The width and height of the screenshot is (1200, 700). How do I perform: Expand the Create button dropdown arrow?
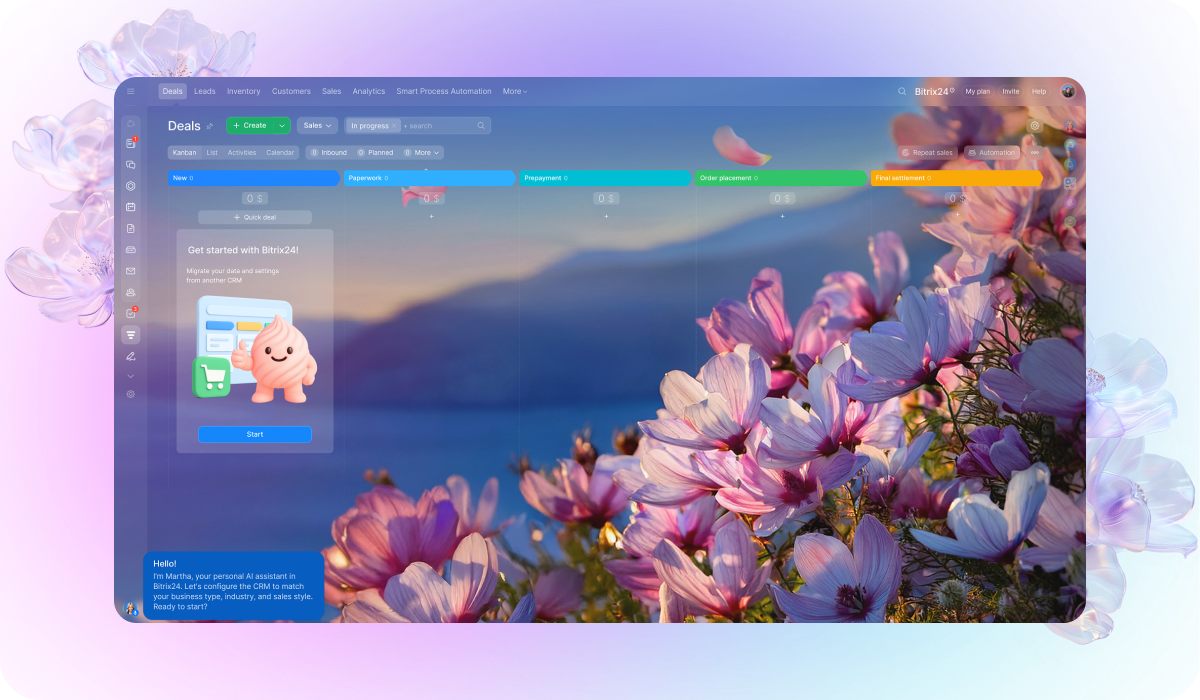[x=282, y=126]
